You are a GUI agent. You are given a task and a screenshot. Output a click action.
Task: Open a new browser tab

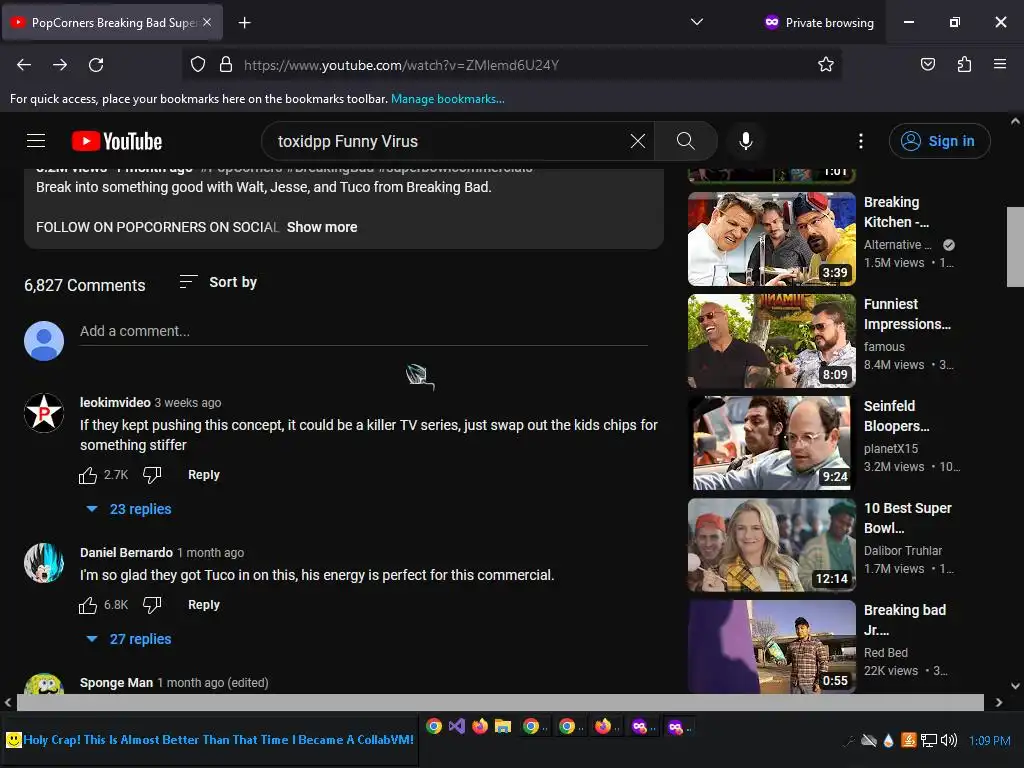[x=244, y=23]
